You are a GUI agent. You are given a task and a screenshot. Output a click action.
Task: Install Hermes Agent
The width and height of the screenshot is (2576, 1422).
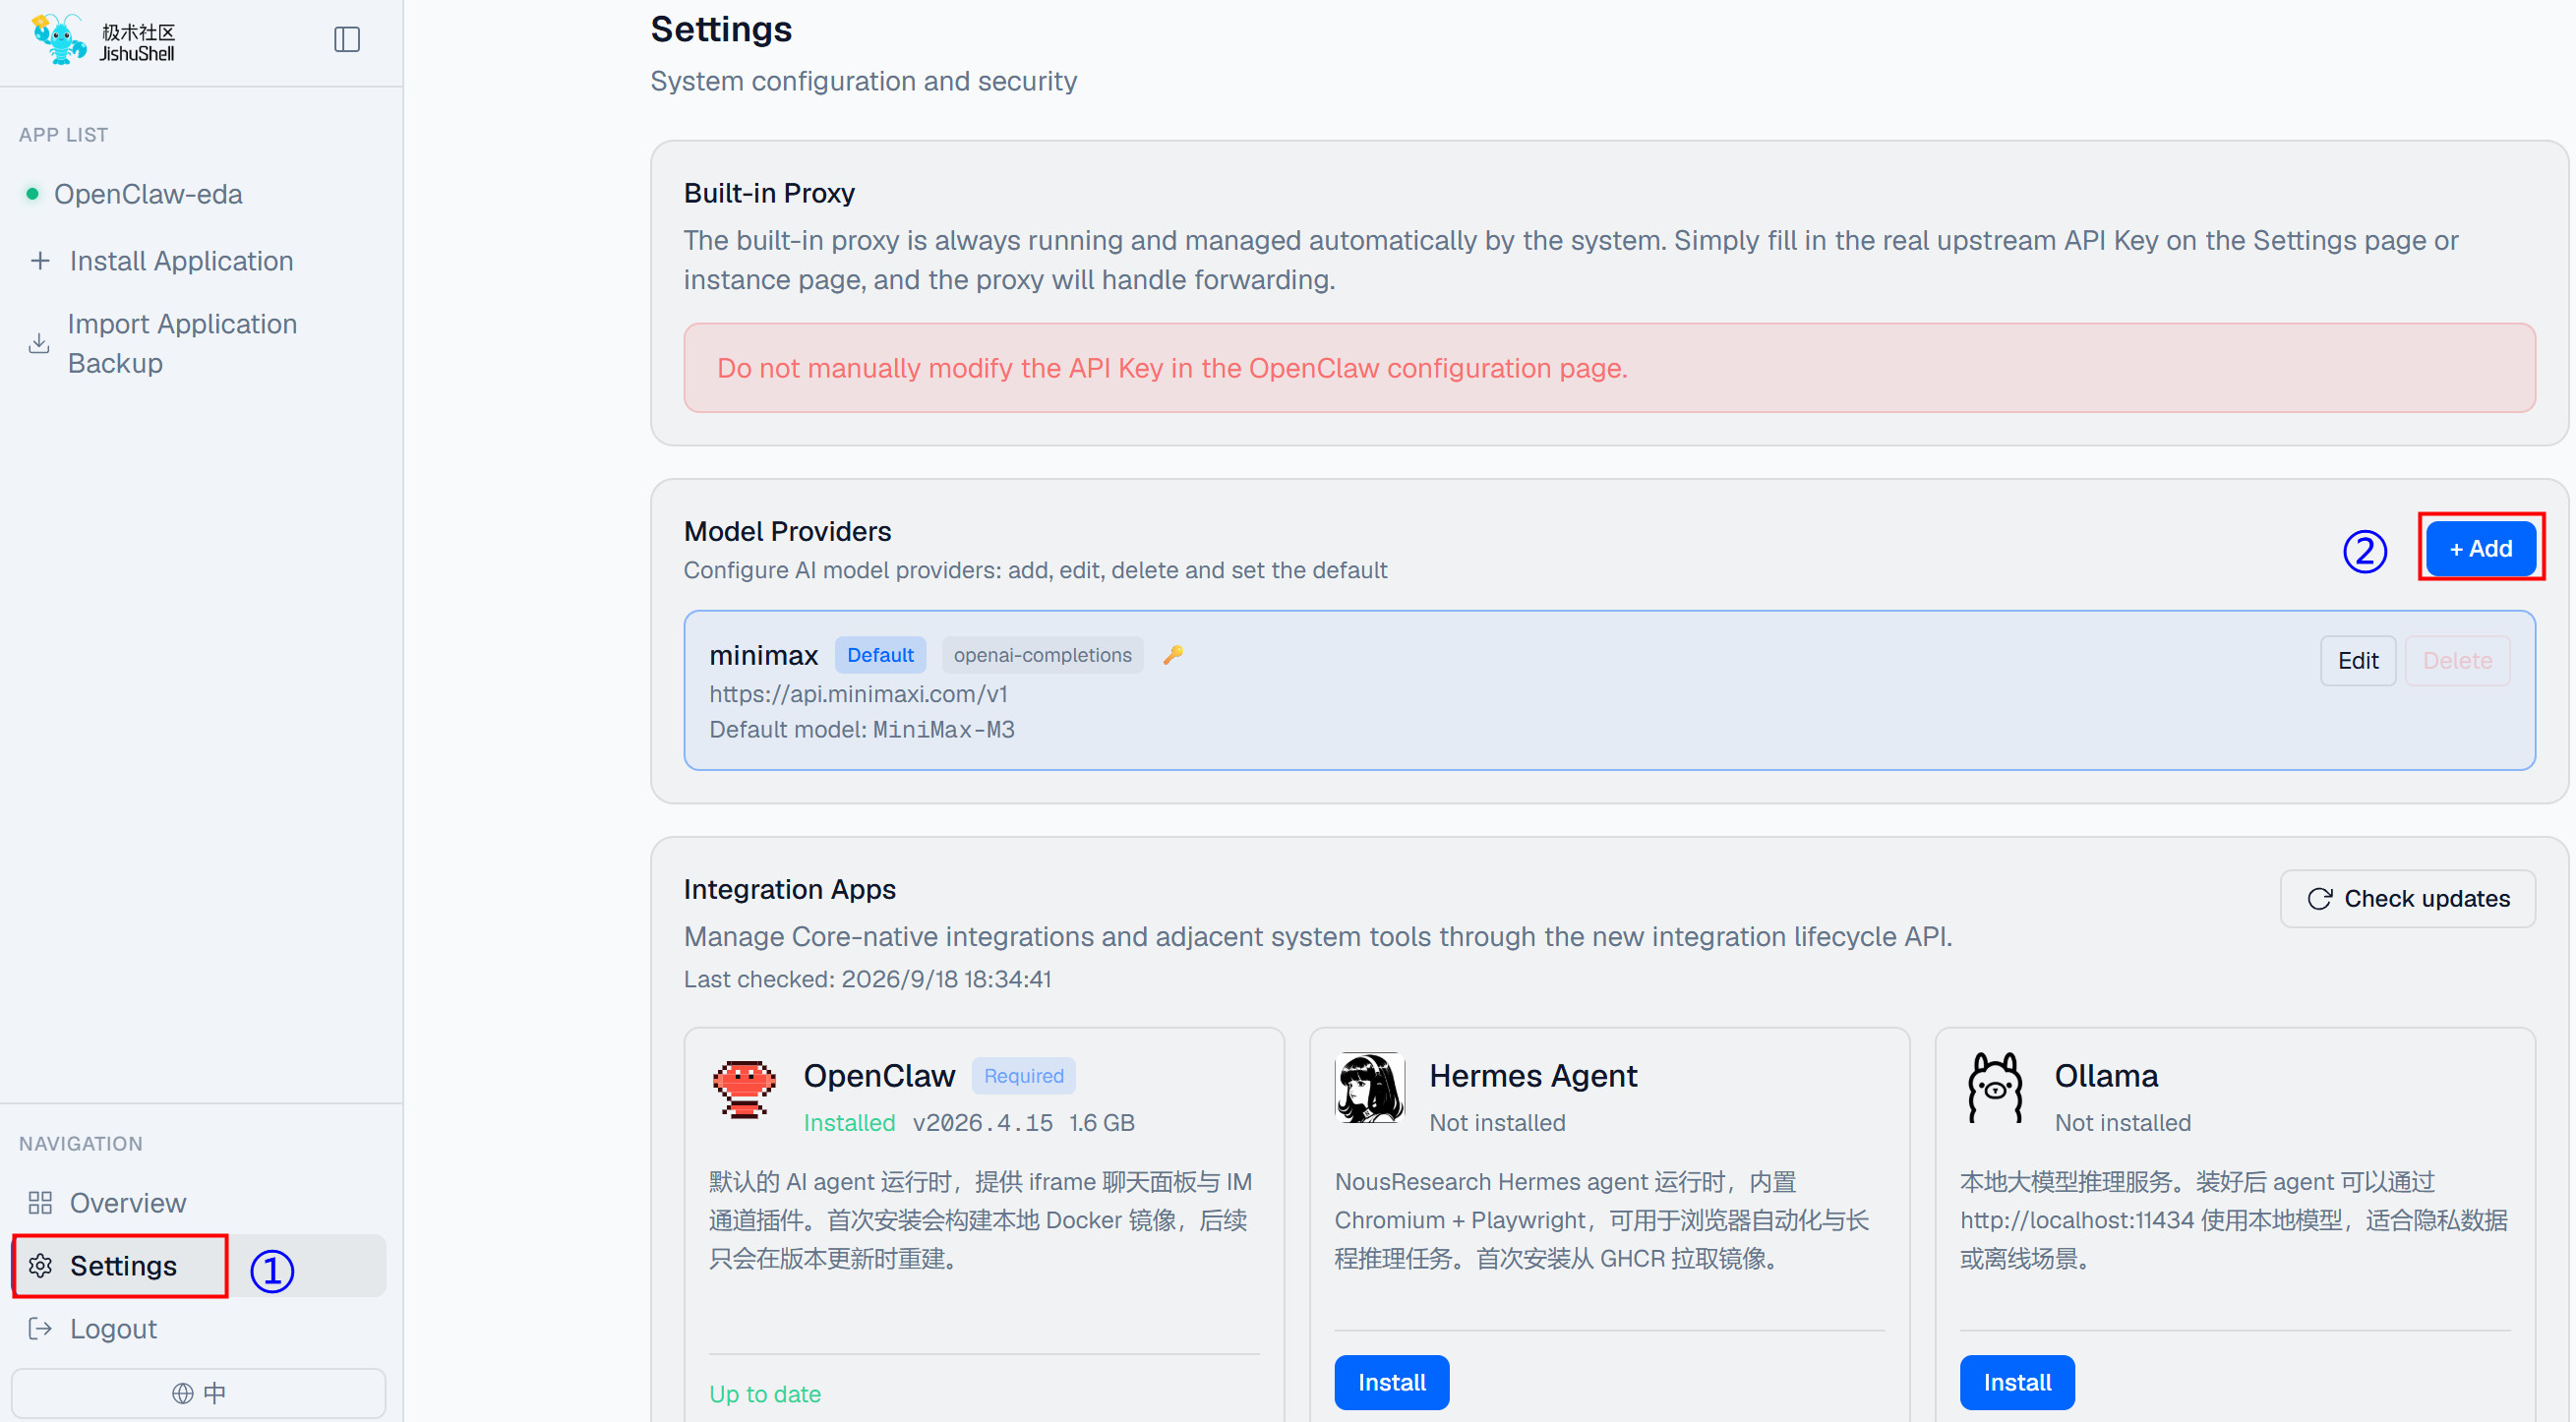pos(1391,1382)
